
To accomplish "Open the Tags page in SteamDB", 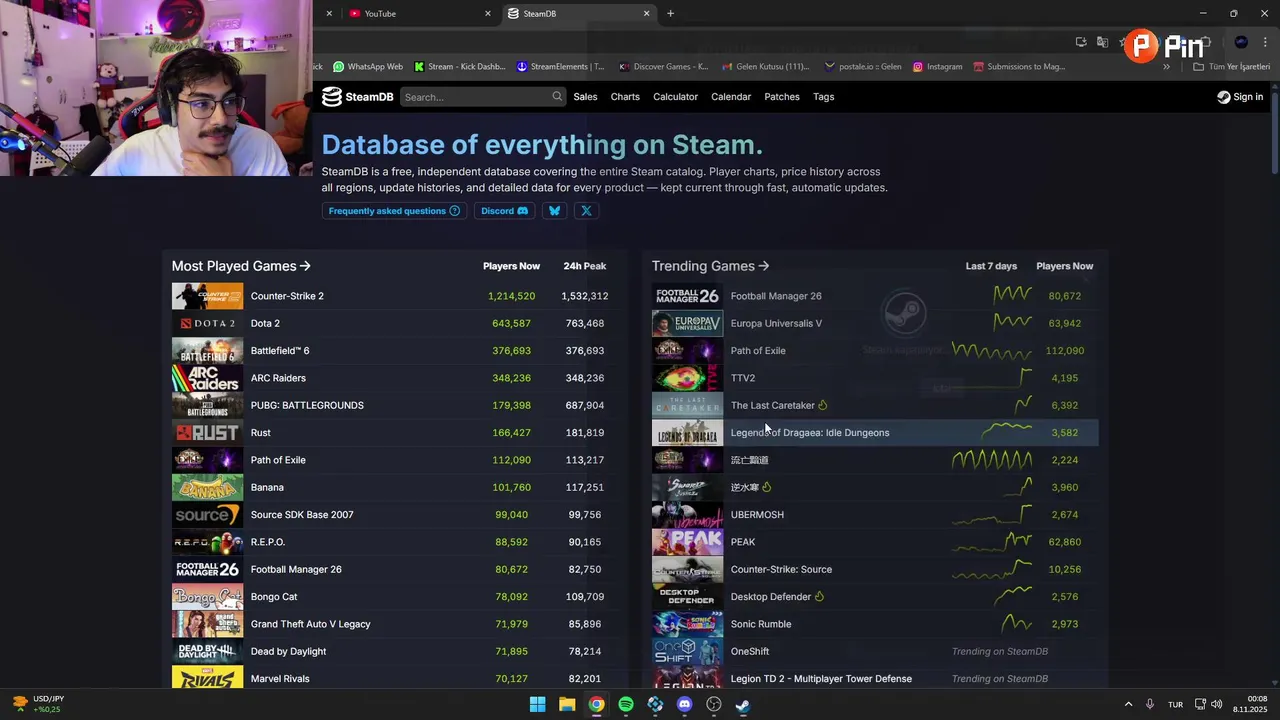I will click(x=824, y=97).
